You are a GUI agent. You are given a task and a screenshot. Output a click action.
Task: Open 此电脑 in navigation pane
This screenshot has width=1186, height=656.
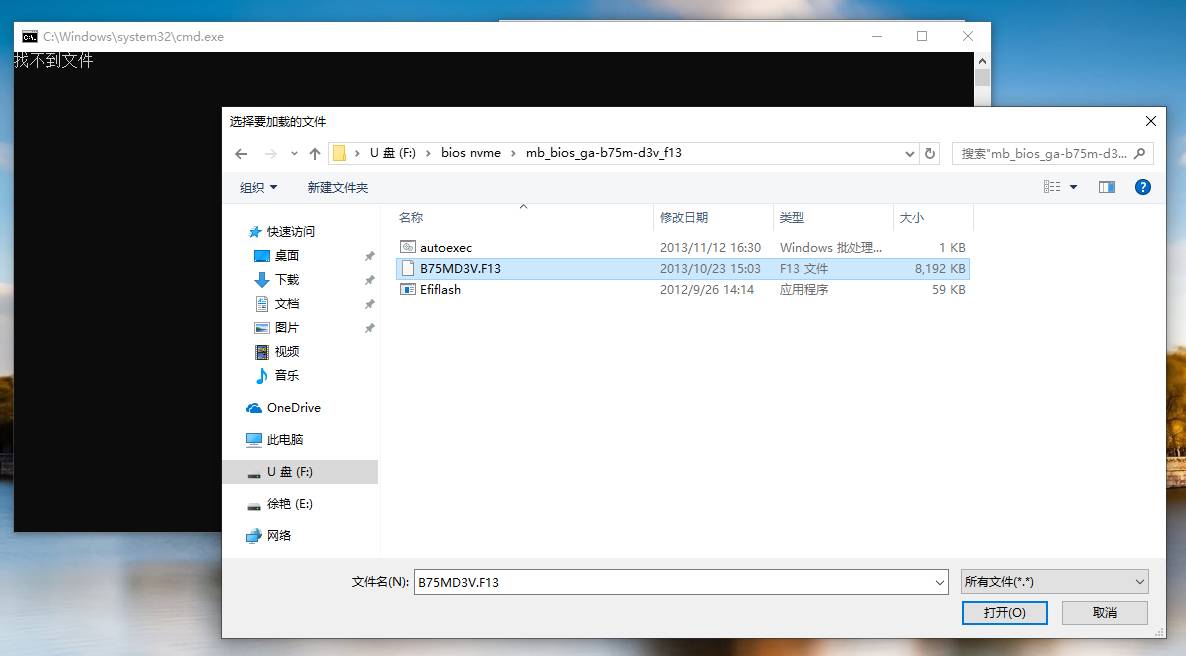click(284, 440)
